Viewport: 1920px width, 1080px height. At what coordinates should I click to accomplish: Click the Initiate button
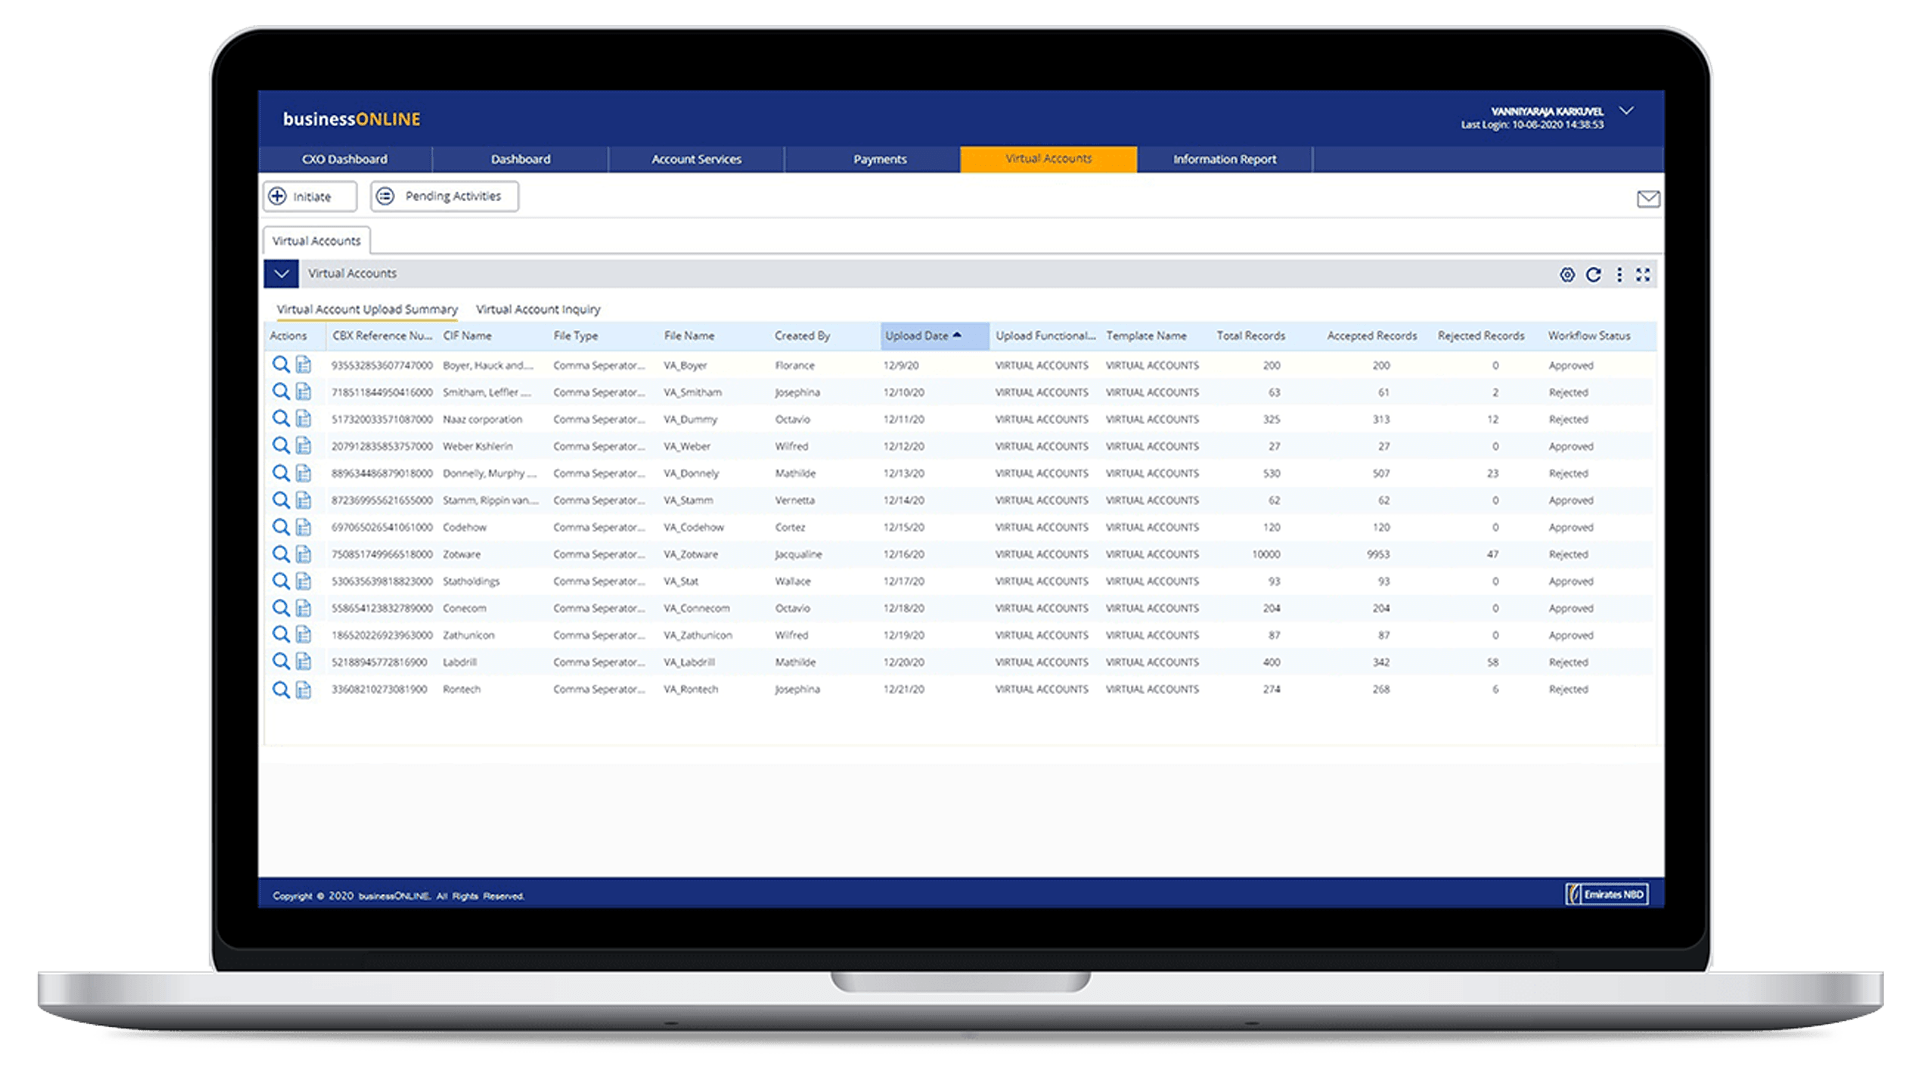(x=310, y=197)
